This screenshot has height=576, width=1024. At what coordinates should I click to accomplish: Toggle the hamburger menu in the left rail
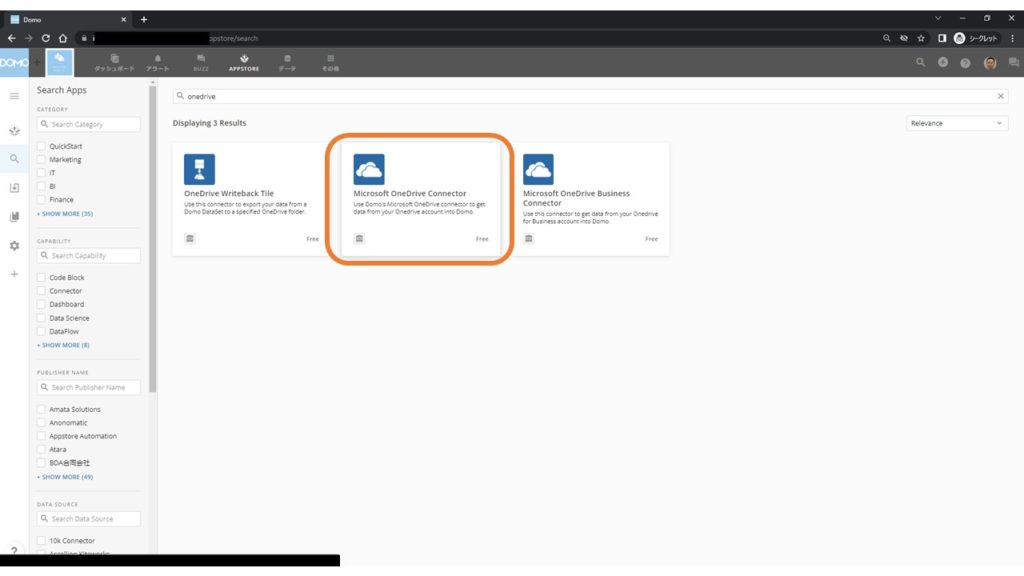click(14, 96)
